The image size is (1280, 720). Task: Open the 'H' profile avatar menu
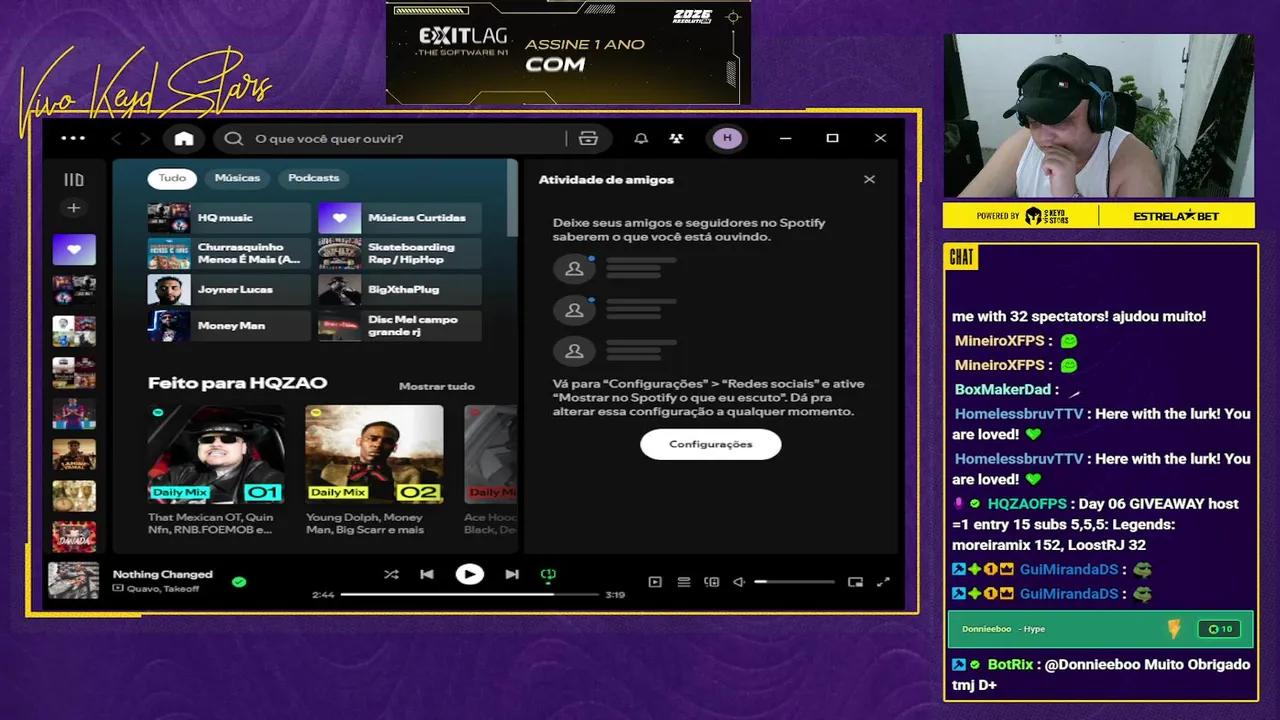(x=727, y=138)
